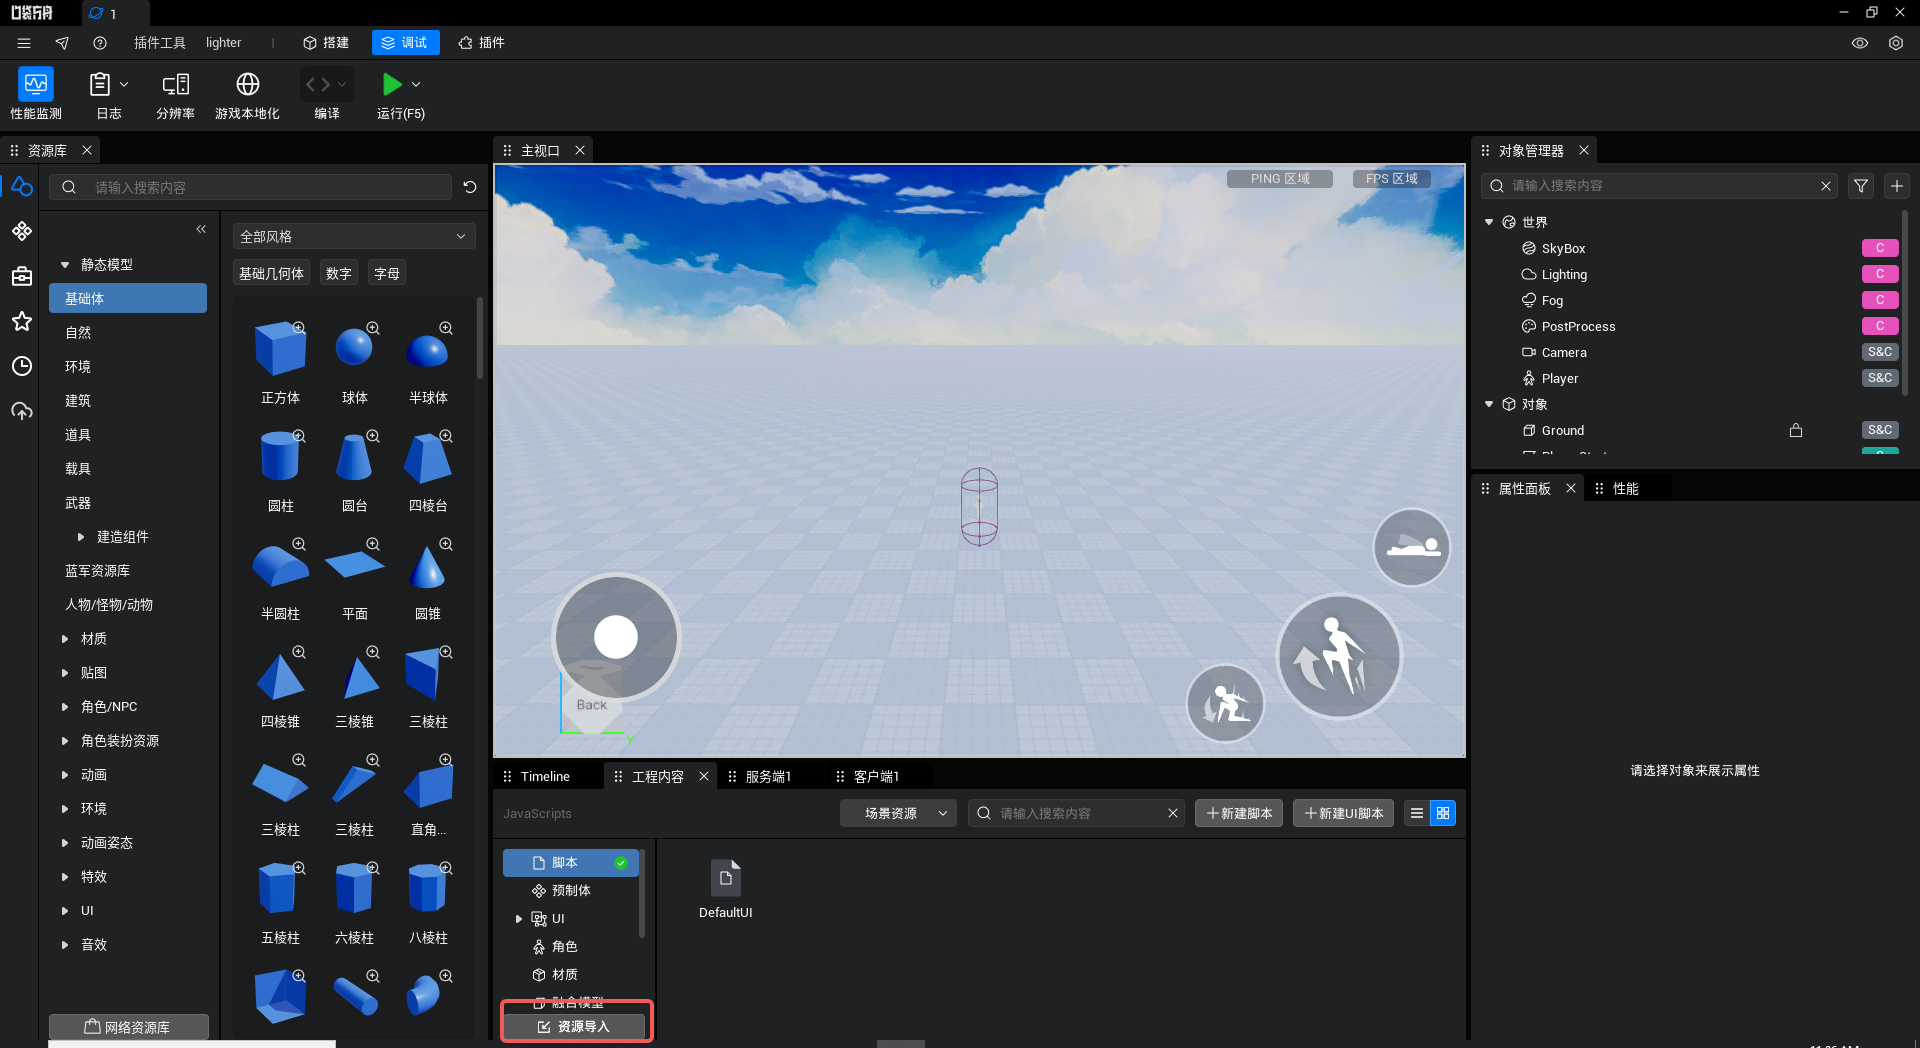
Task: Tap the crouch action button in viewport
Action: 1225,703
